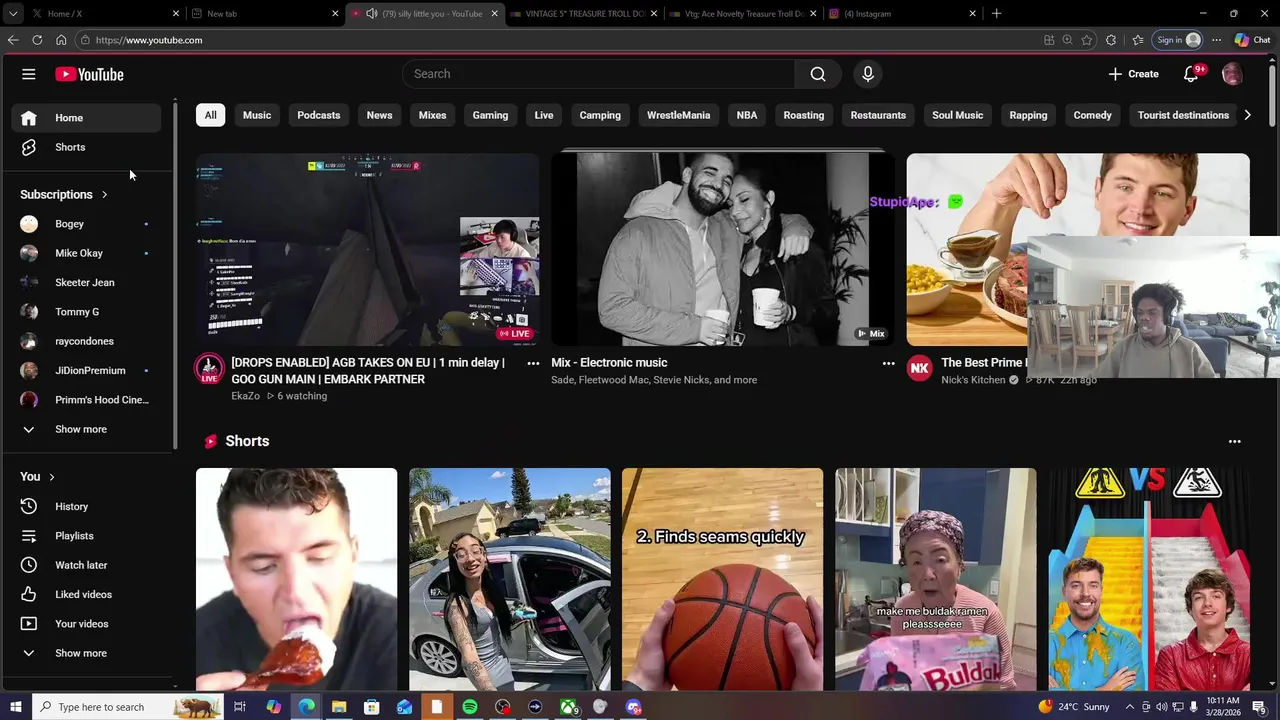Viewport: 1280px width, 720px height.
Task: Start voice search with the microphone
Action: tap(868, 74)
